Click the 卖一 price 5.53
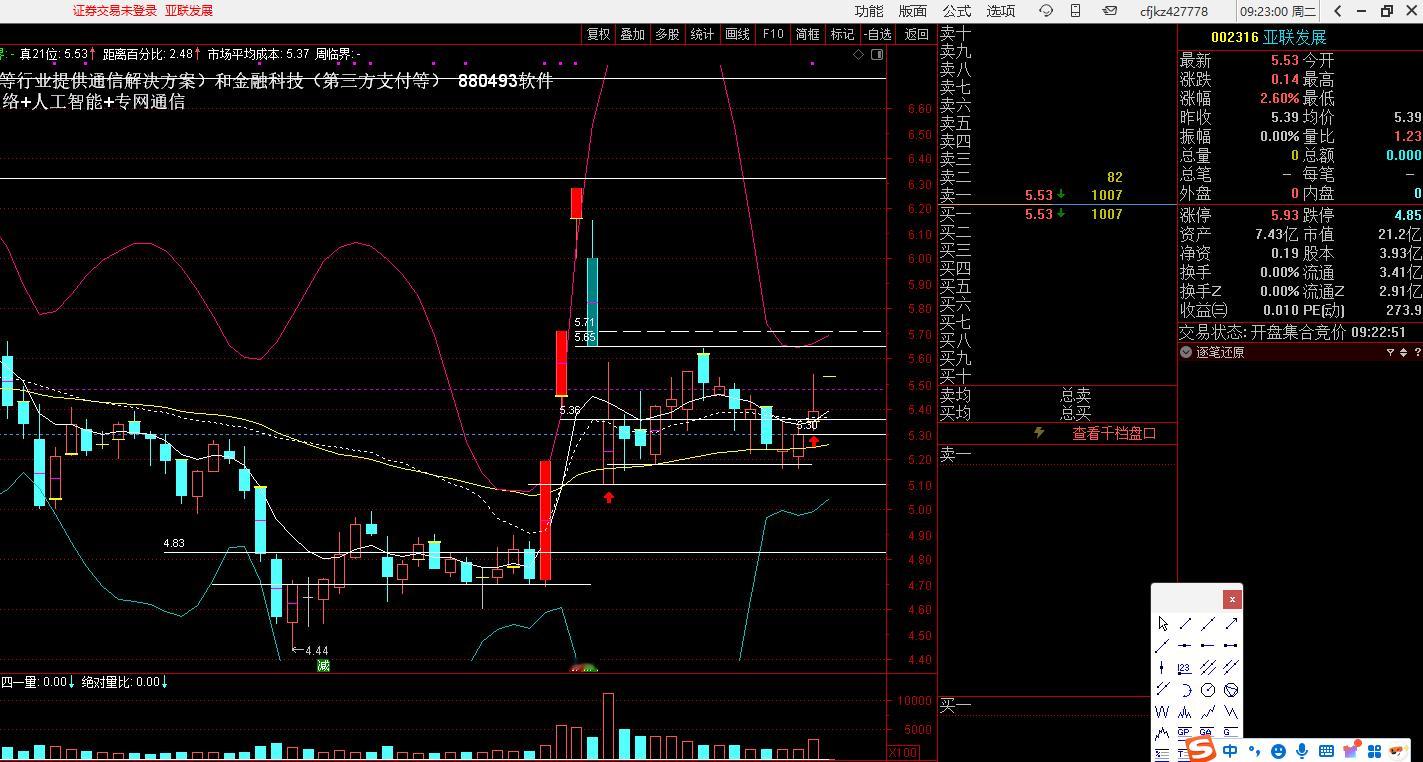The height and width of the screenshot is (762, 1423). pos(1039,195)
